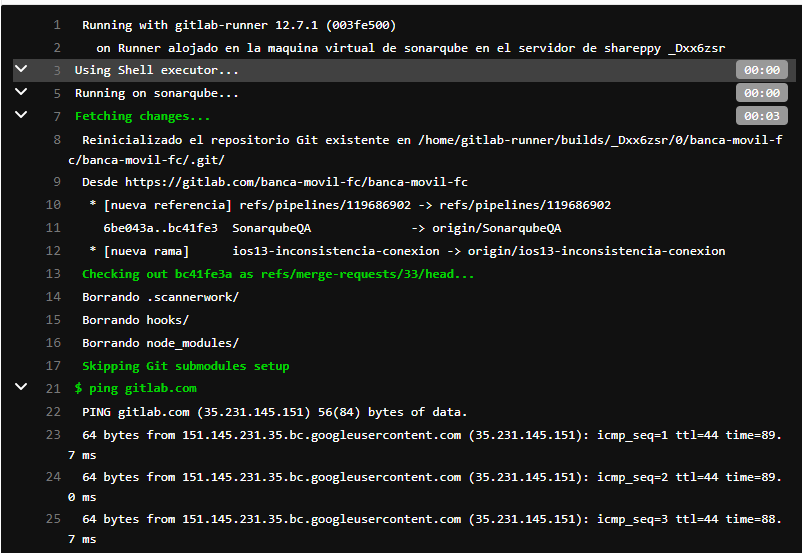Click the Skipping Git submodules setup line
Viewport: 802px width, 553px height.
pyautogui.click(x=185, y=366)
